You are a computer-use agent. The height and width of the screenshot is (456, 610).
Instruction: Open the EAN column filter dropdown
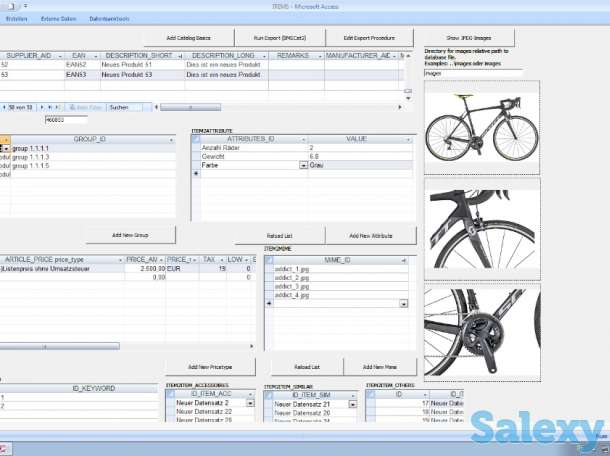click(95, 56)
